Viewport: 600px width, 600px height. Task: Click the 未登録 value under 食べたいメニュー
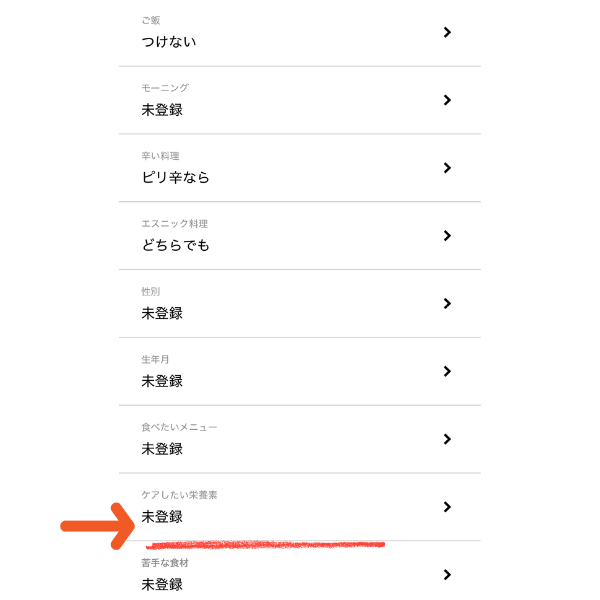162,449
